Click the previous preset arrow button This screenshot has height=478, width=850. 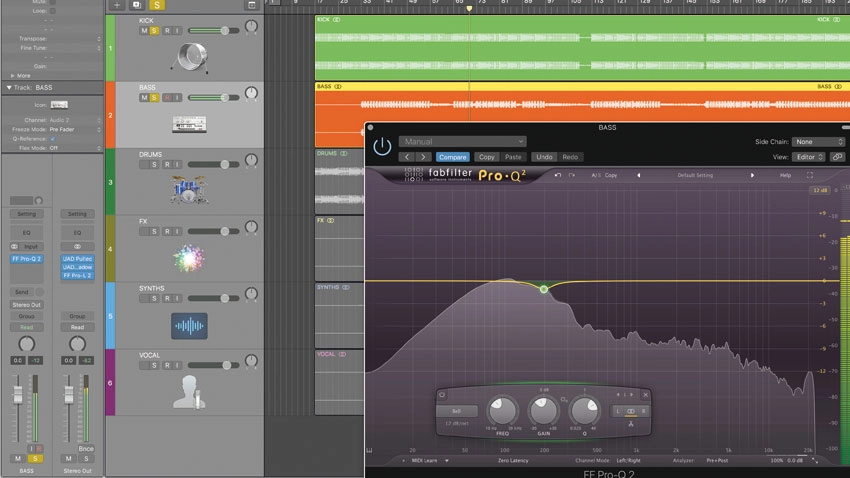407,157
